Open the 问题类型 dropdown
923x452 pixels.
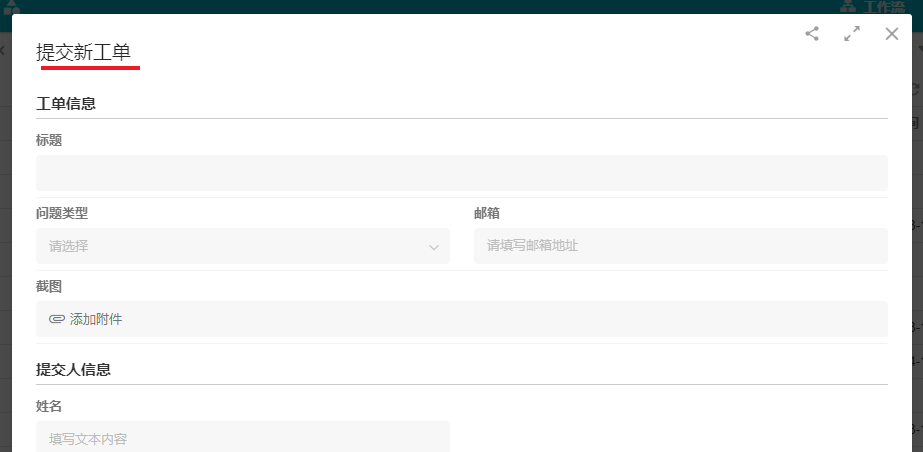[242, 246]
